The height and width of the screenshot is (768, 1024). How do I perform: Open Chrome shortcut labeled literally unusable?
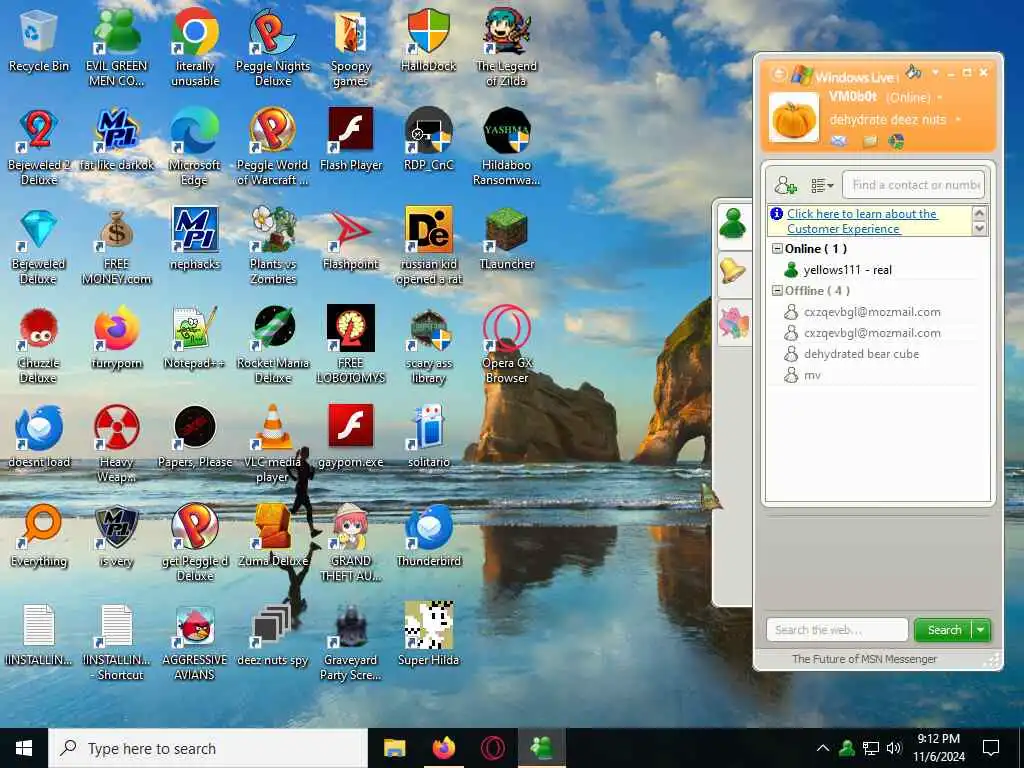195,46
